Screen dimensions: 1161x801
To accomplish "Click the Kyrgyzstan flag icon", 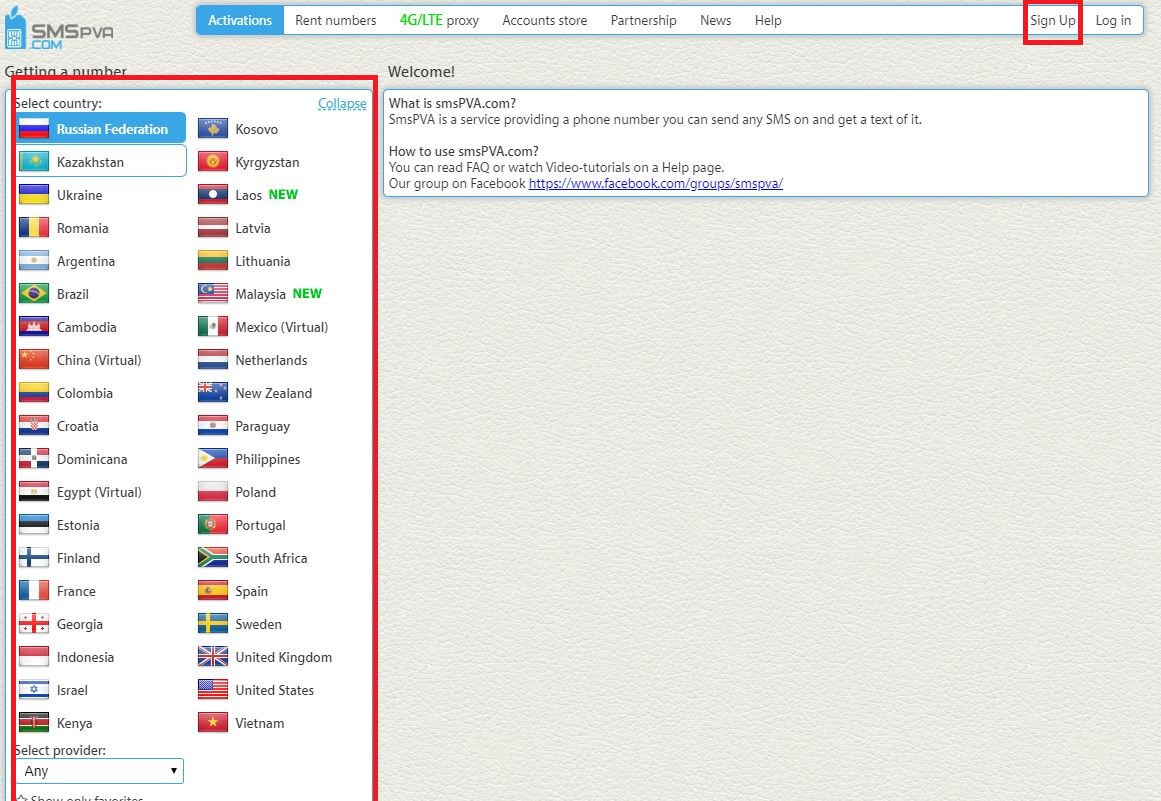I will coord(213,162).
